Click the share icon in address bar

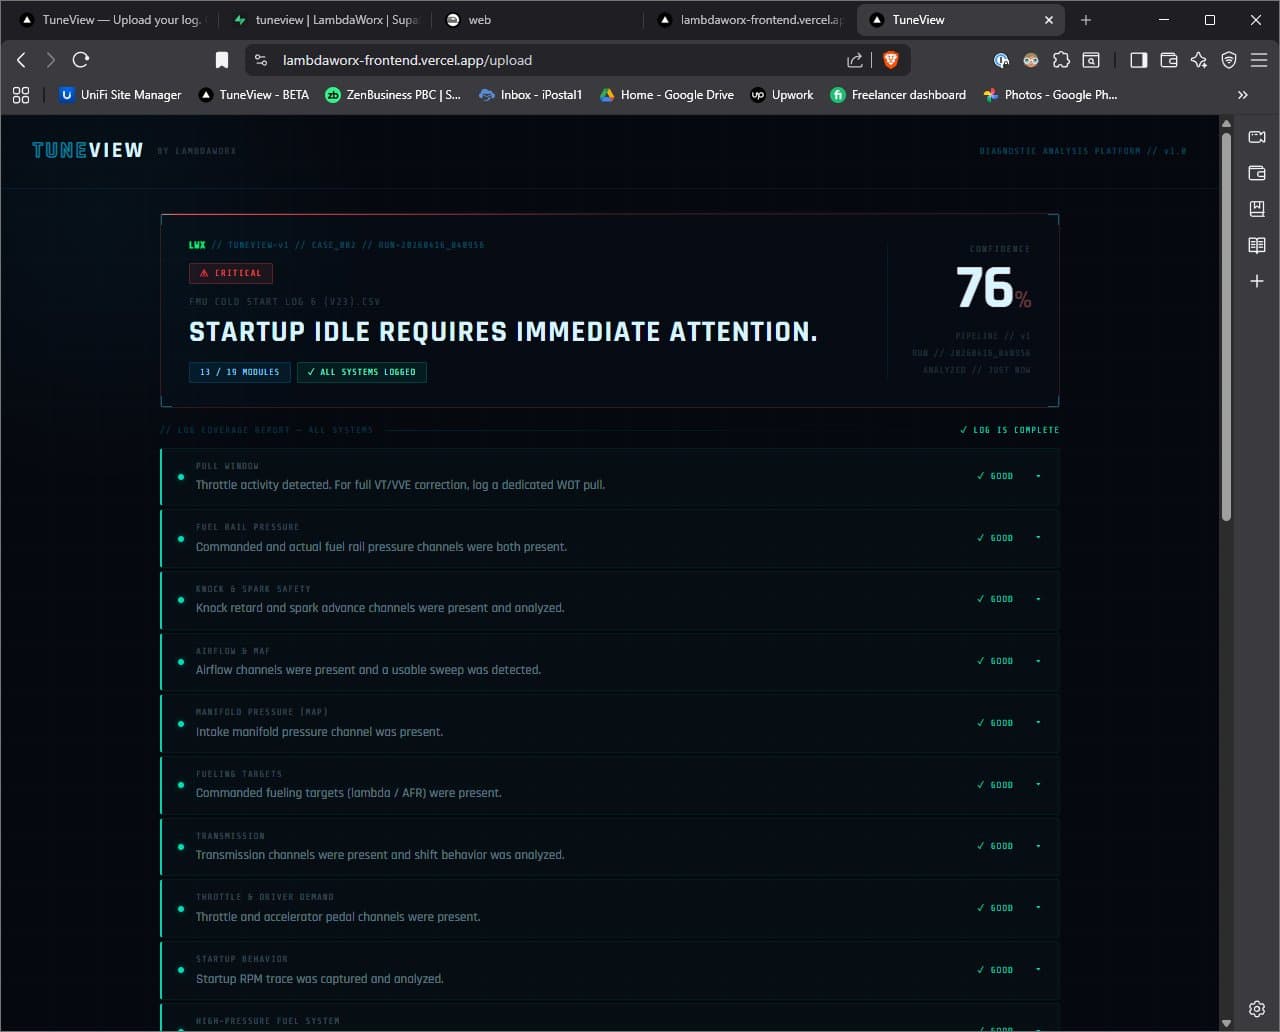(854, 60)
